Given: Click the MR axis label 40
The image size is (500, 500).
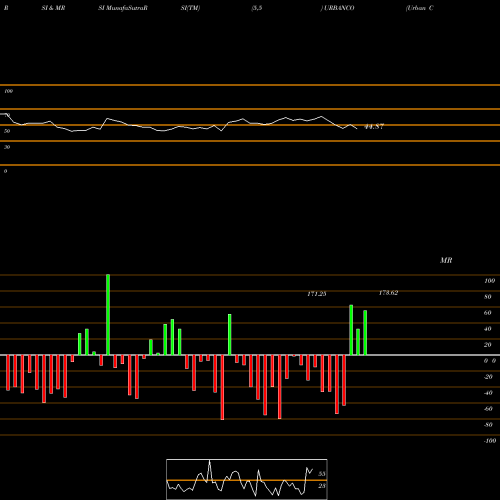Looking at the screenshot, I should coord(488,329).
